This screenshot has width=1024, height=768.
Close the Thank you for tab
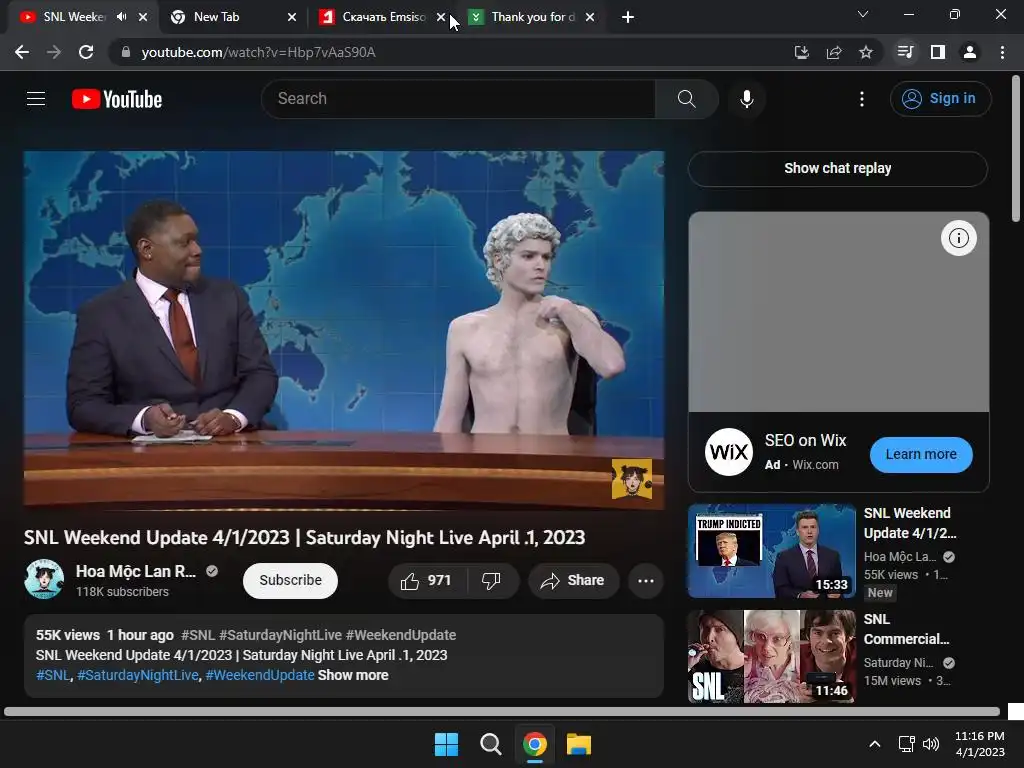[x=590, y=17]
